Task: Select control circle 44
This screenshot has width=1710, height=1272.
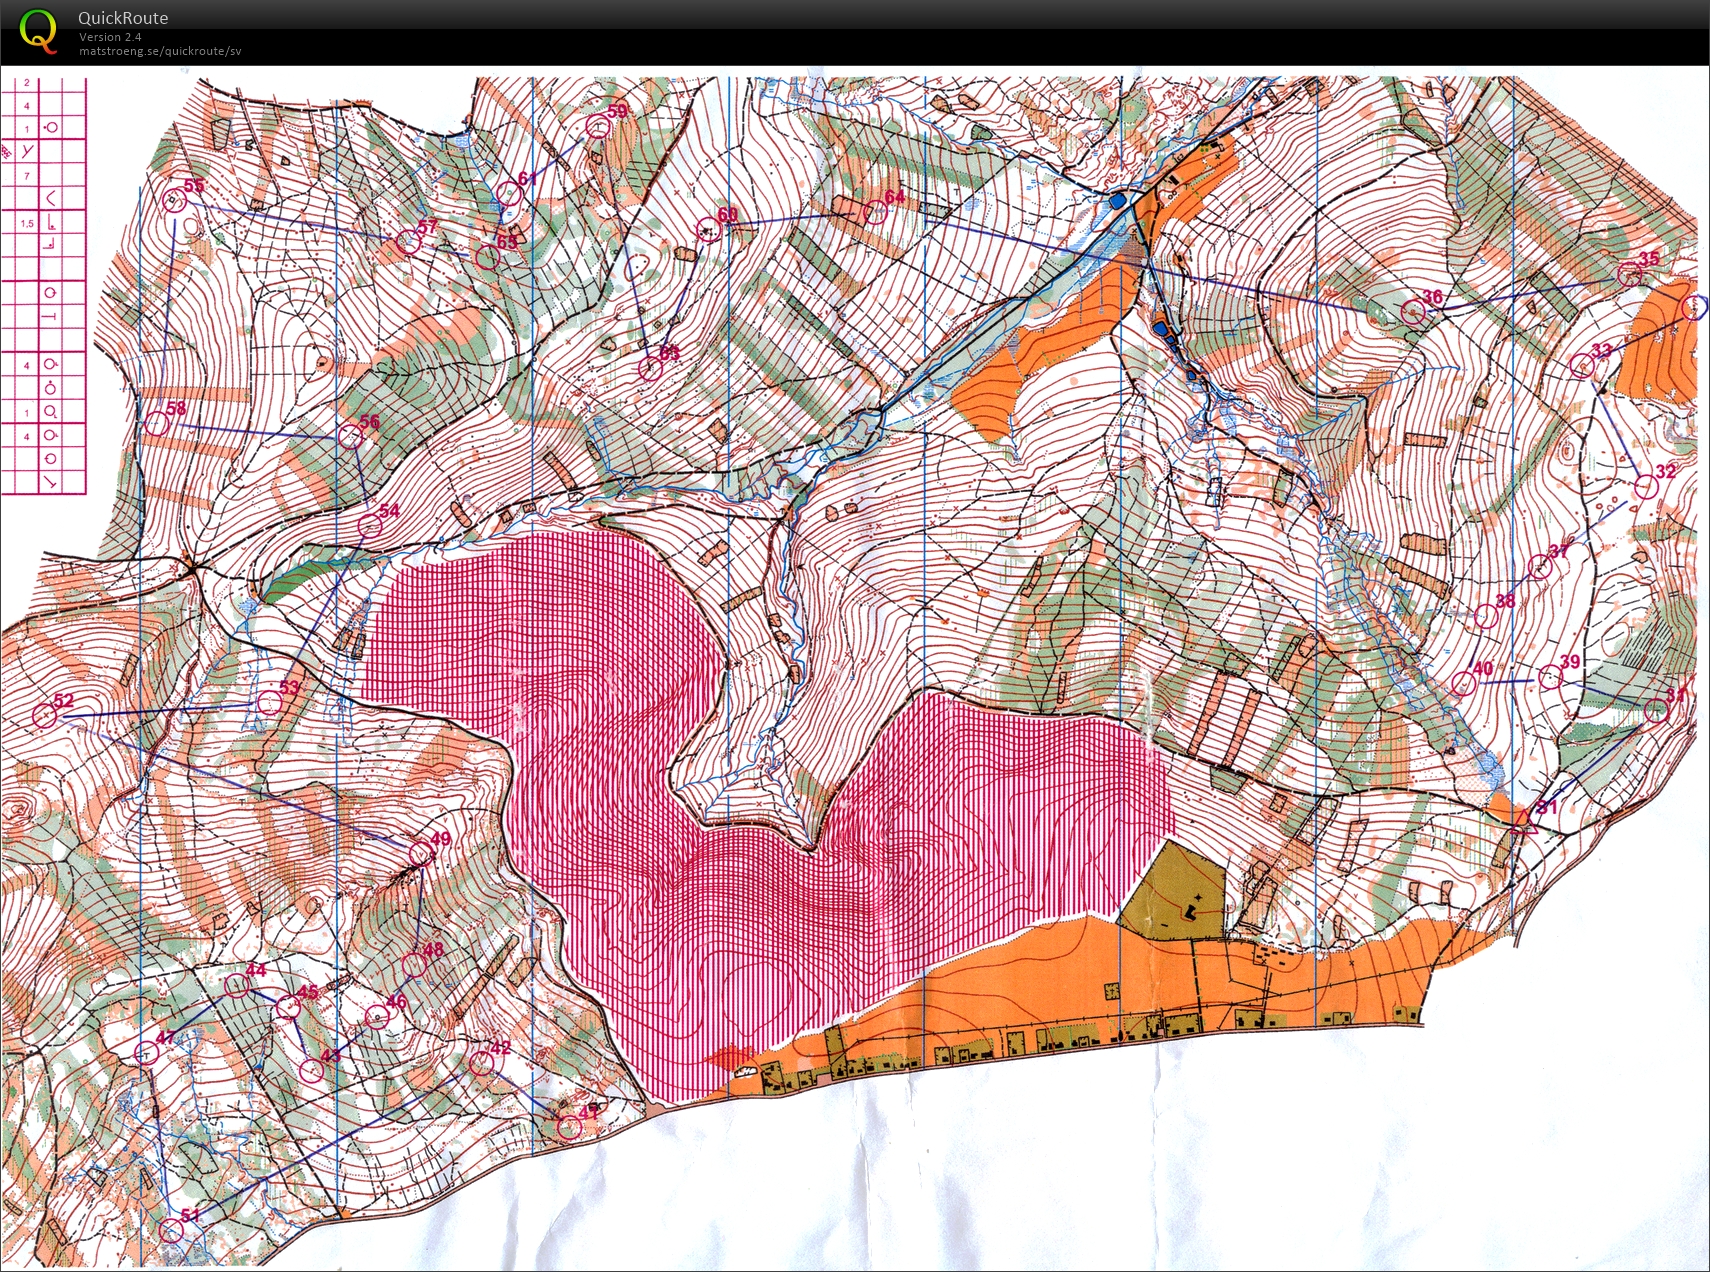Action: coord(236,985)
